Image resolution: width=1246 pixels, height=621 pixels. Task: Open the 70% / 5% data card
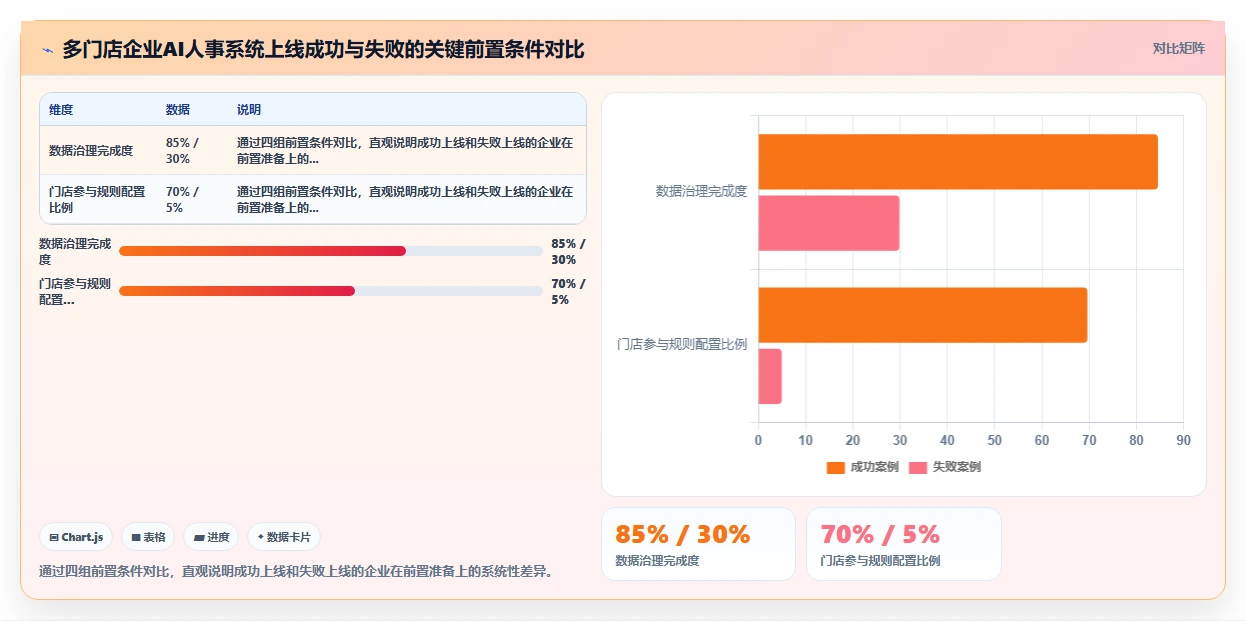point(903,544)
